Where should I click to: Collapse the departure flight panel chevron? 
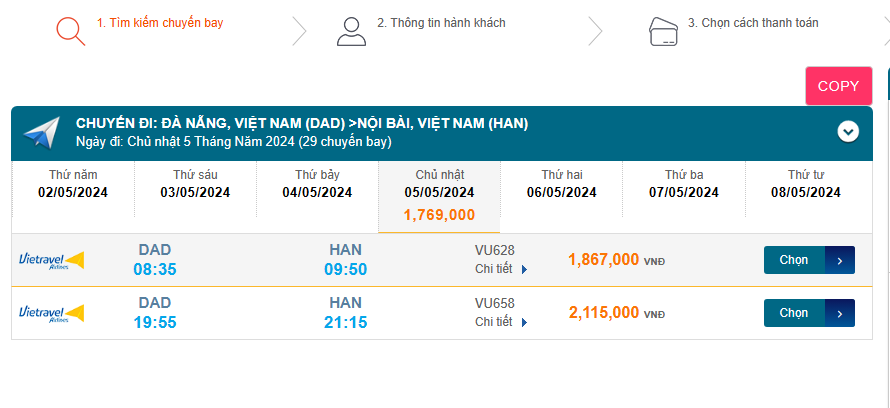coord(848,131)
